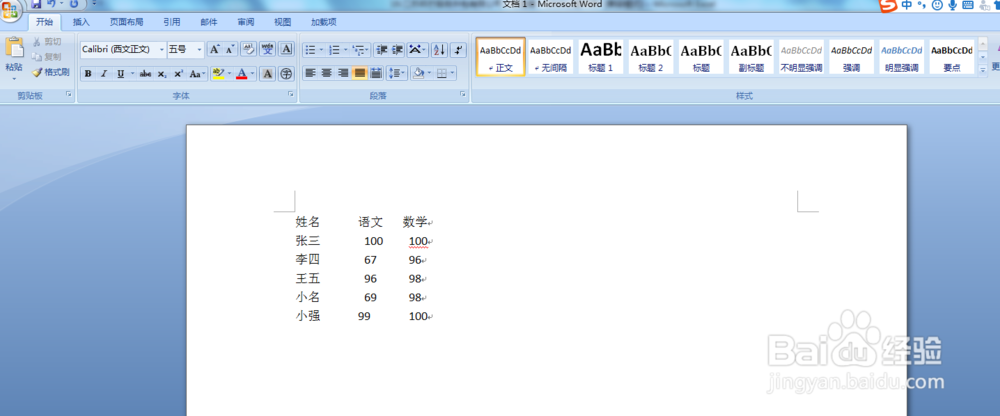Screen dimensions: 1000x416
Task: Toggle underline formatting
Action: click(x=120, y=74)
